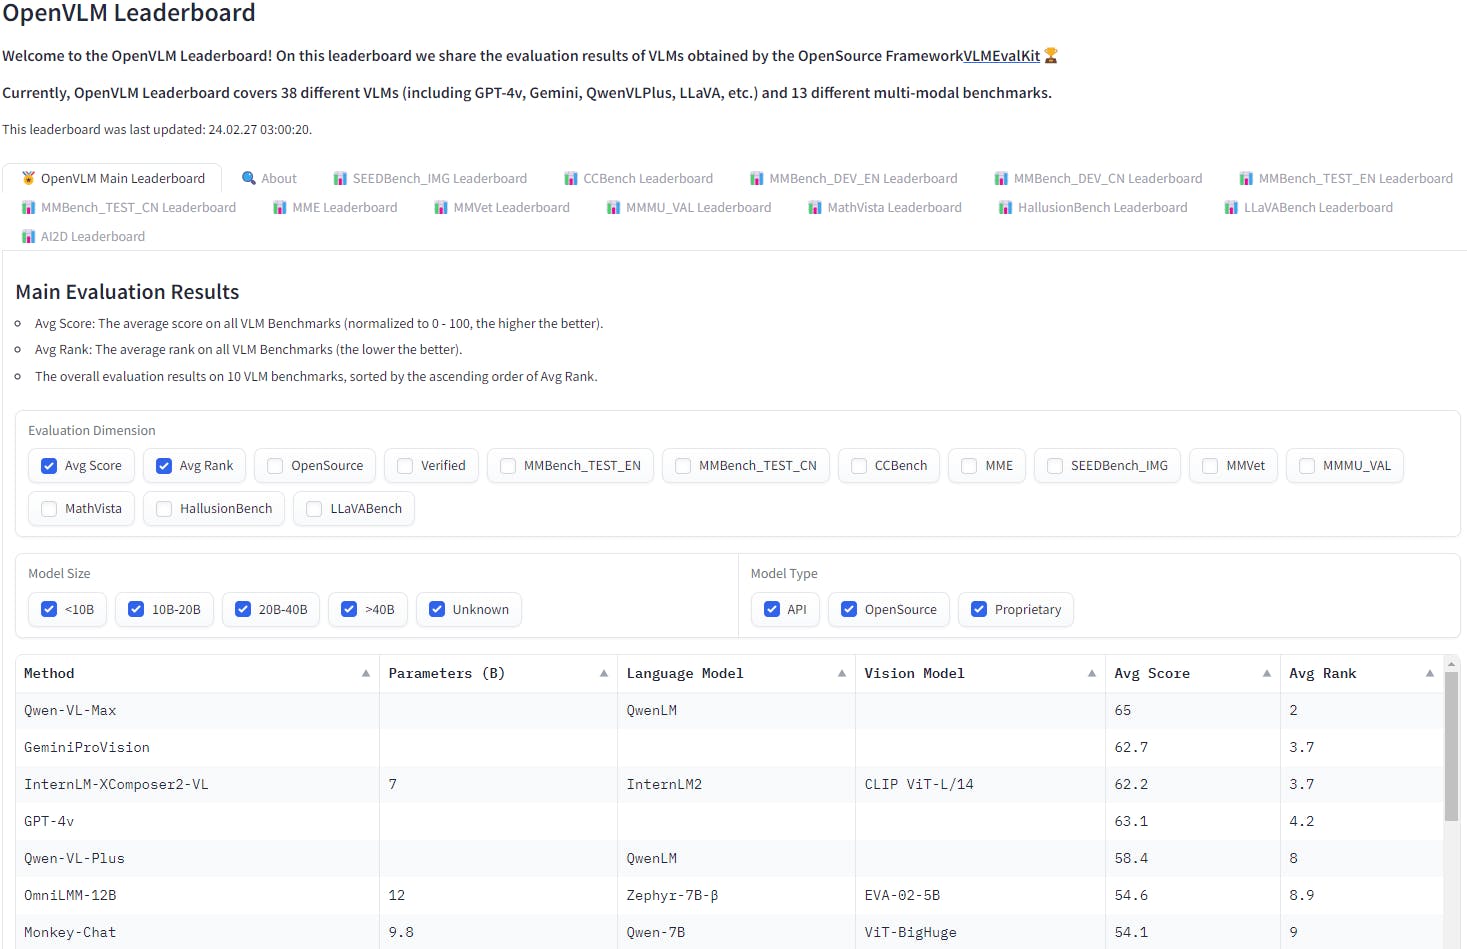This screenshot has height=949, width=1467.
Task: Sort table by Parameters (B) column arrow
Action: 604,674
